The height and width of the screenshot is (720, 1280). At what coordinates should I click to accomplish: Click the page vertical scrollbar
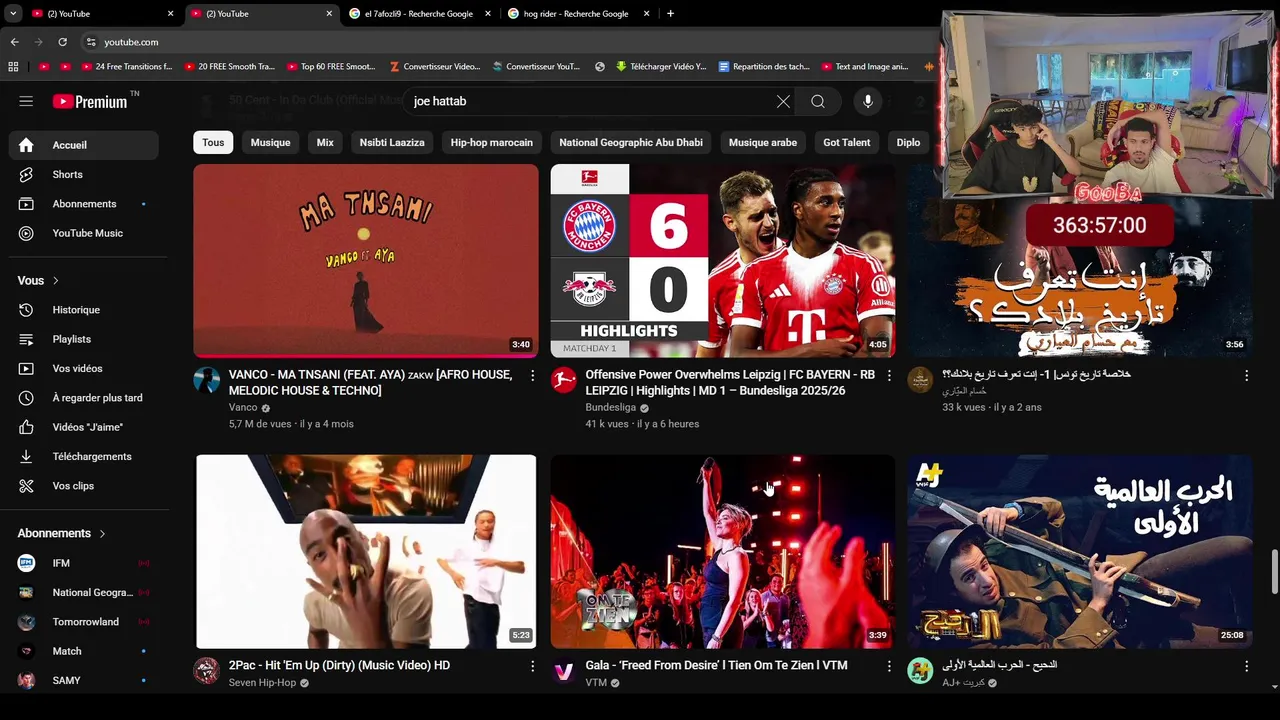point(1274,571)
